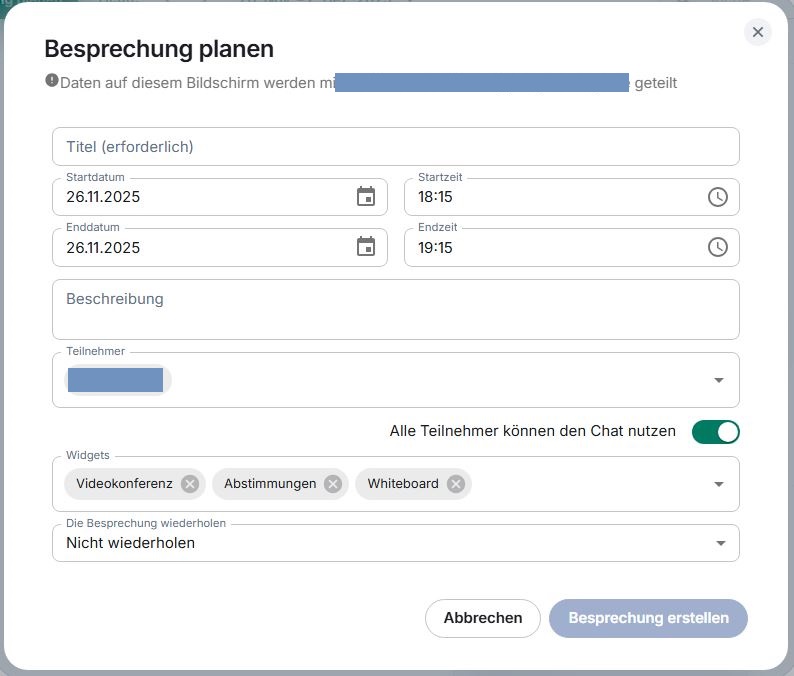
Task: Expand the Widgets dropdown arrow
Action: [x=718, y=484]
